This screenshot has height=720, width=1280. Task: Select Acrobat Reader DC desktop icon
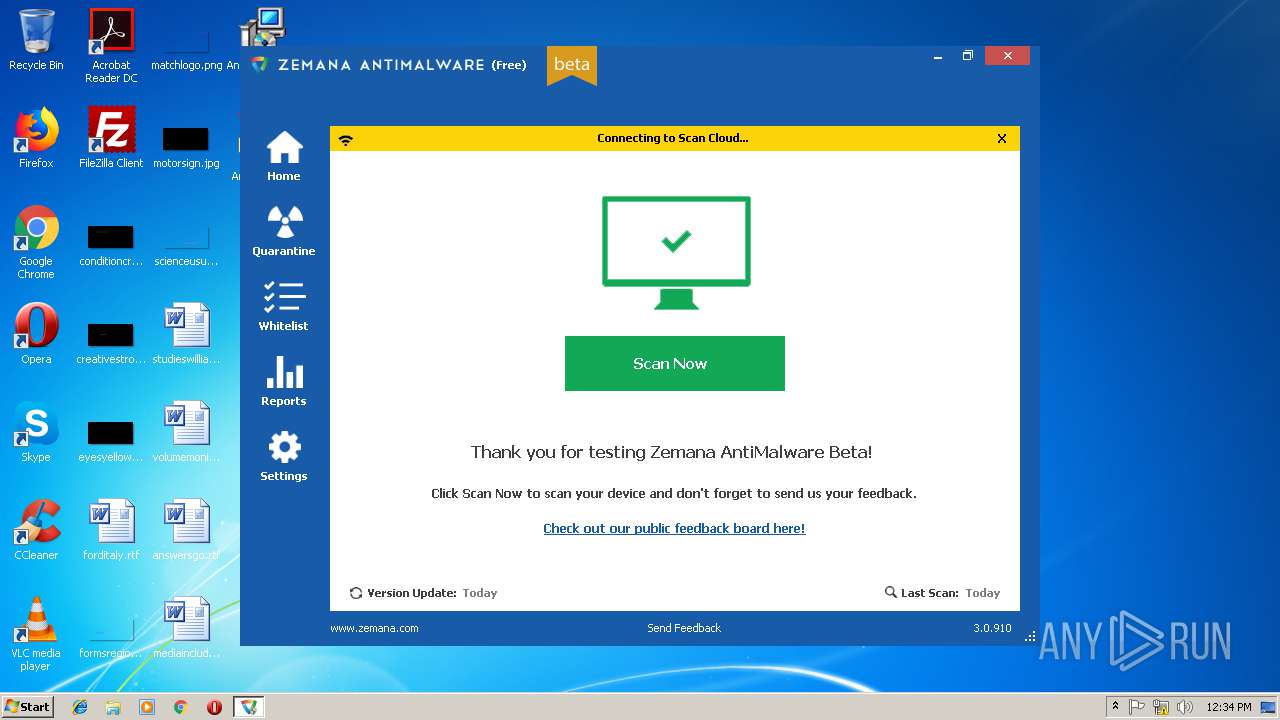pyautogui.click(x=111, y=46)
